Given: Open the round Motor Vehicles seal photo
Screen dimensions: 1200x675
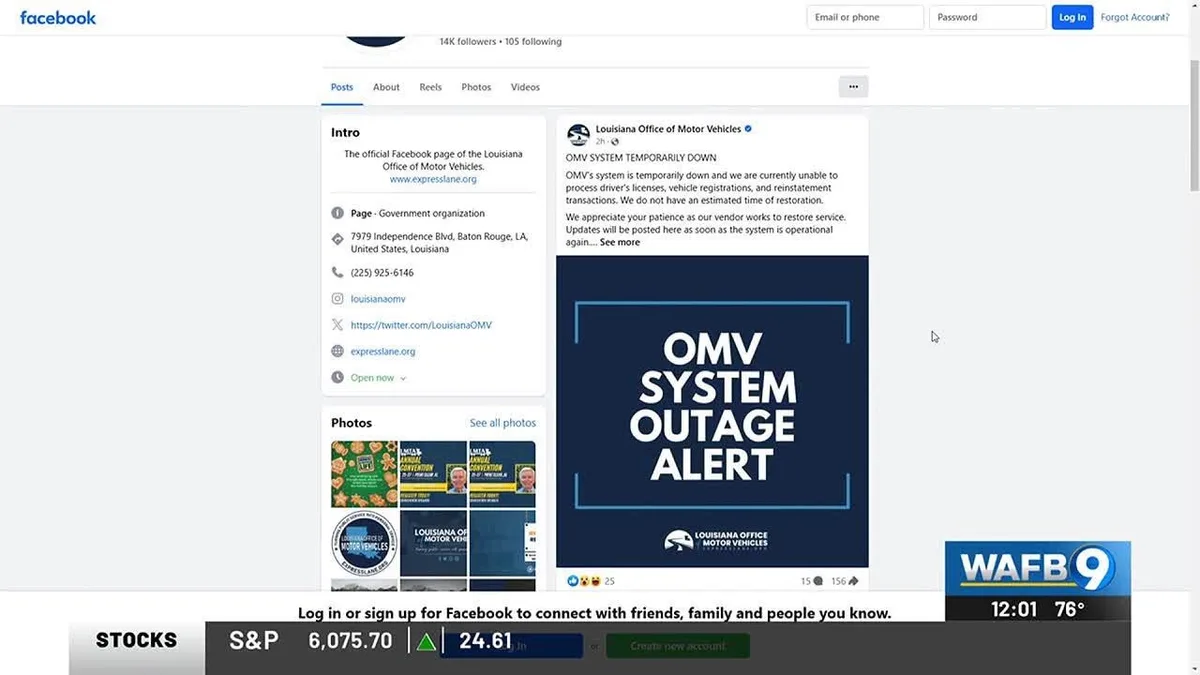Looking at the screenshot, I should point(364,543).
